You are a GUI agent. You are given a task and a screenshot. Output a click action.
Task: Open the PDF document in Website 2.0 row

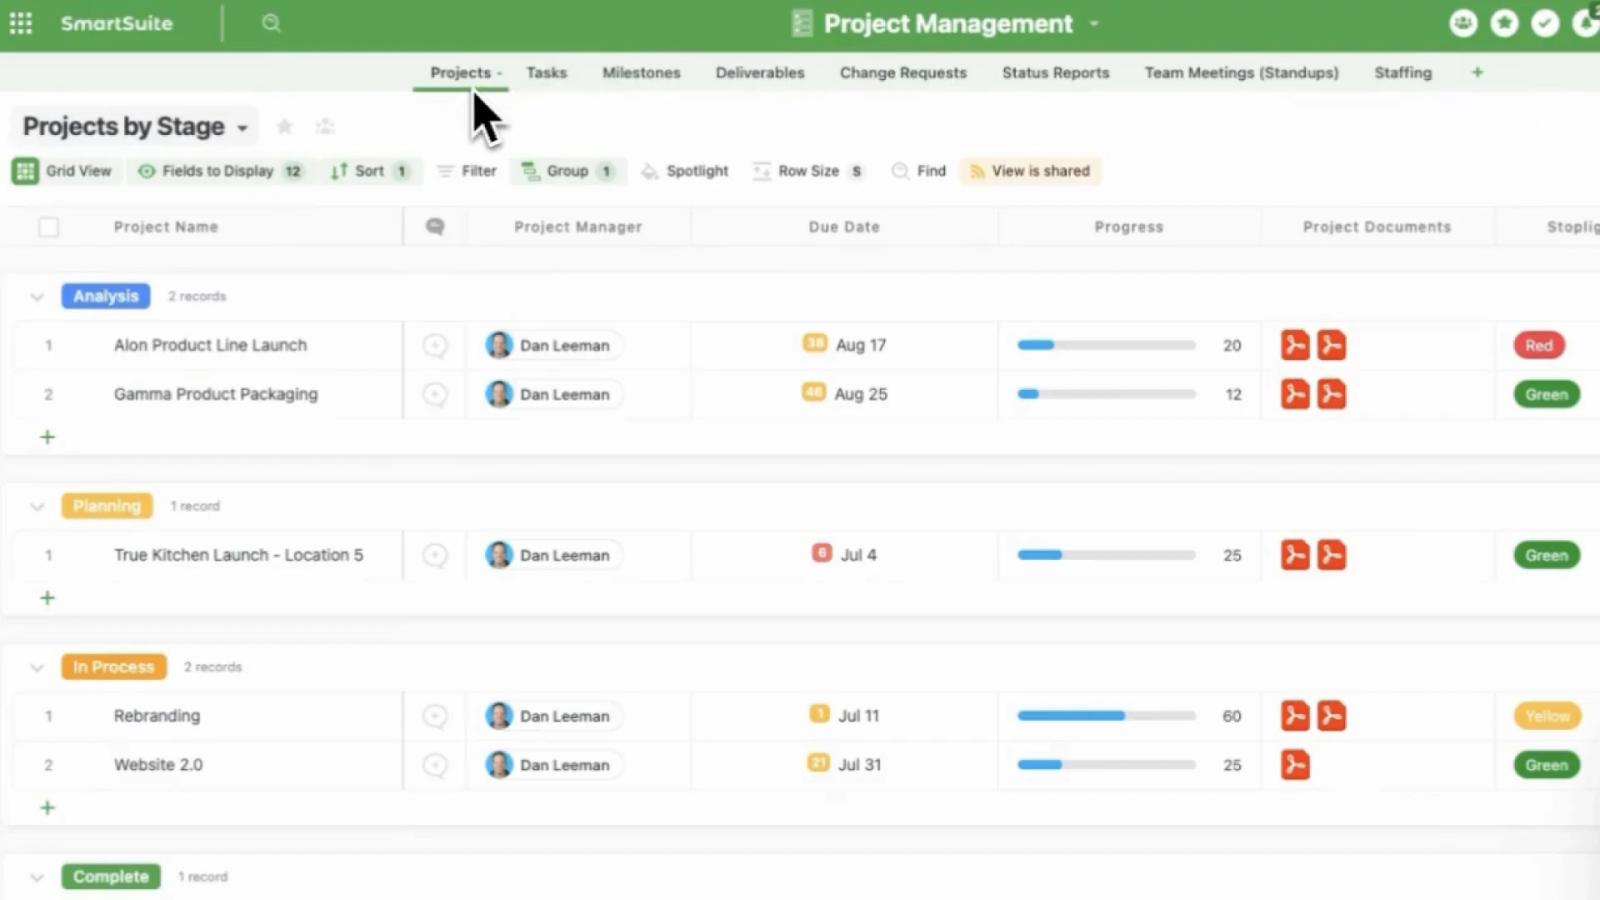pyautogui.click(x=1295, y=765)
